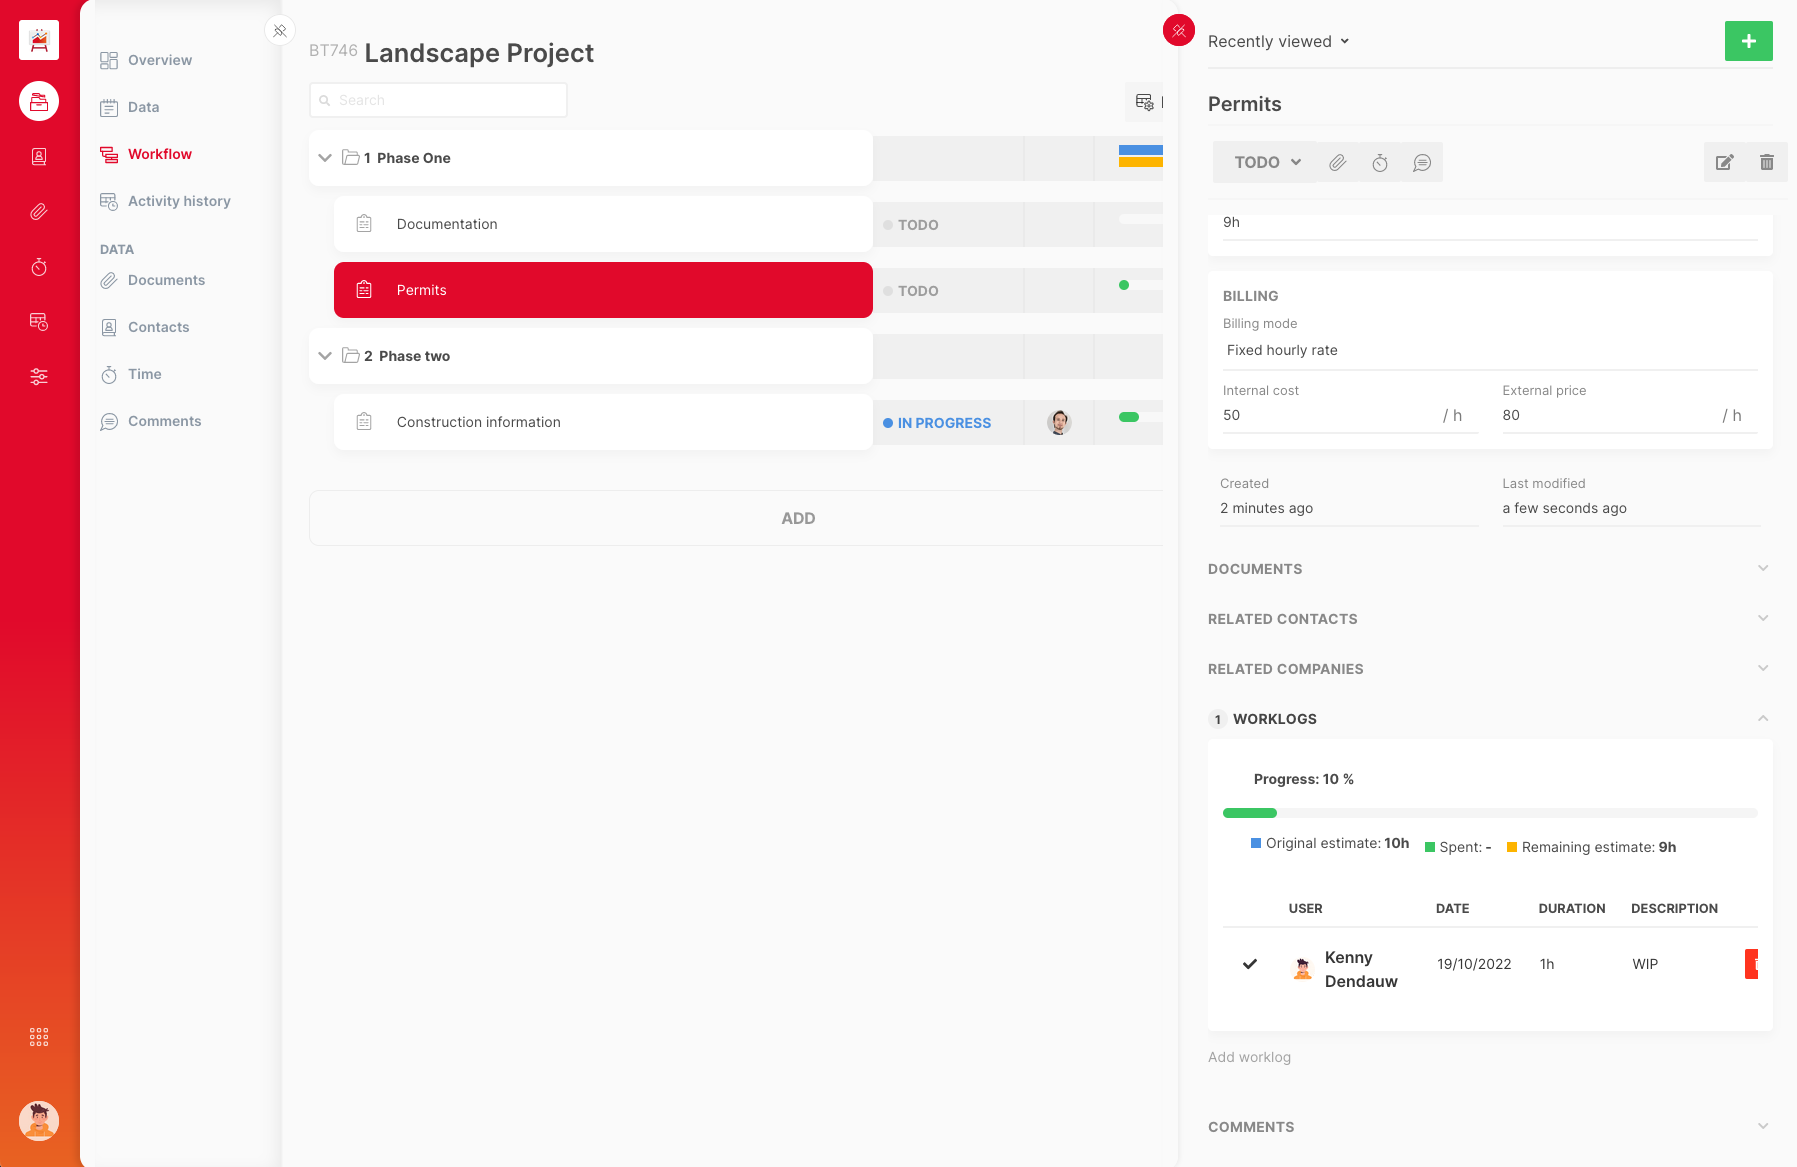Screen dimensions: 1797x1167
Task: Click the stopwatch timer icon in Permits toolbar
Action: [x=1380, y=163]
